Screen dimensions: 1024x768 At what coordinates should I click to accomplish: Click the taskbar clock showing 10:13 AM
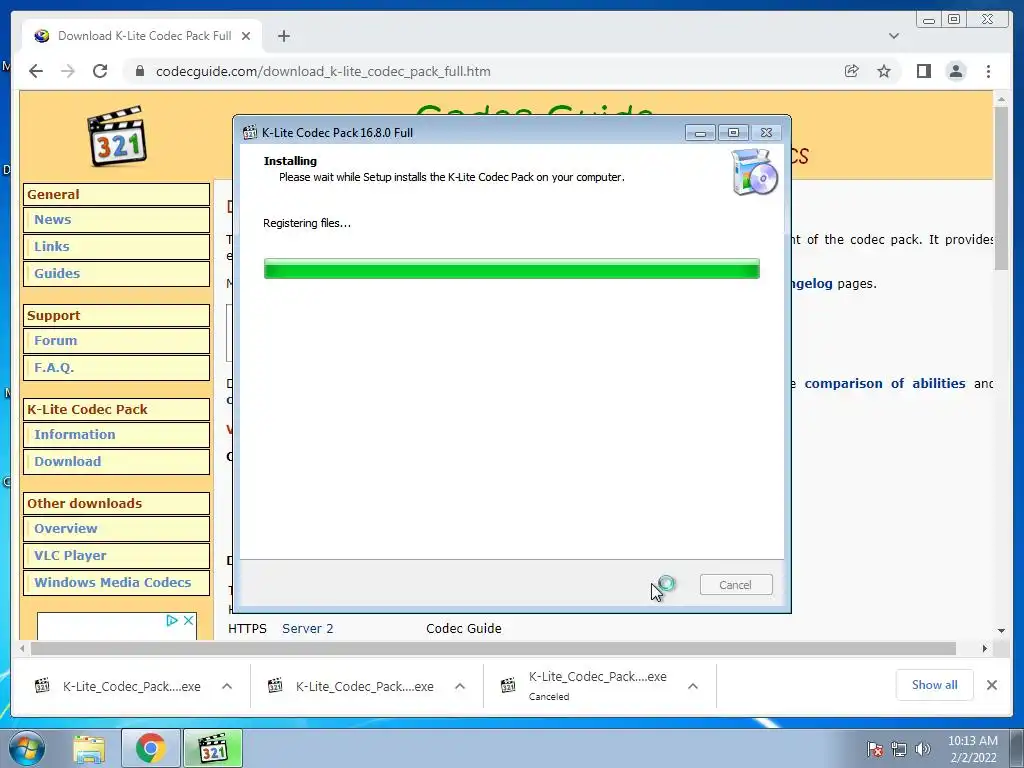coord(973,749)
